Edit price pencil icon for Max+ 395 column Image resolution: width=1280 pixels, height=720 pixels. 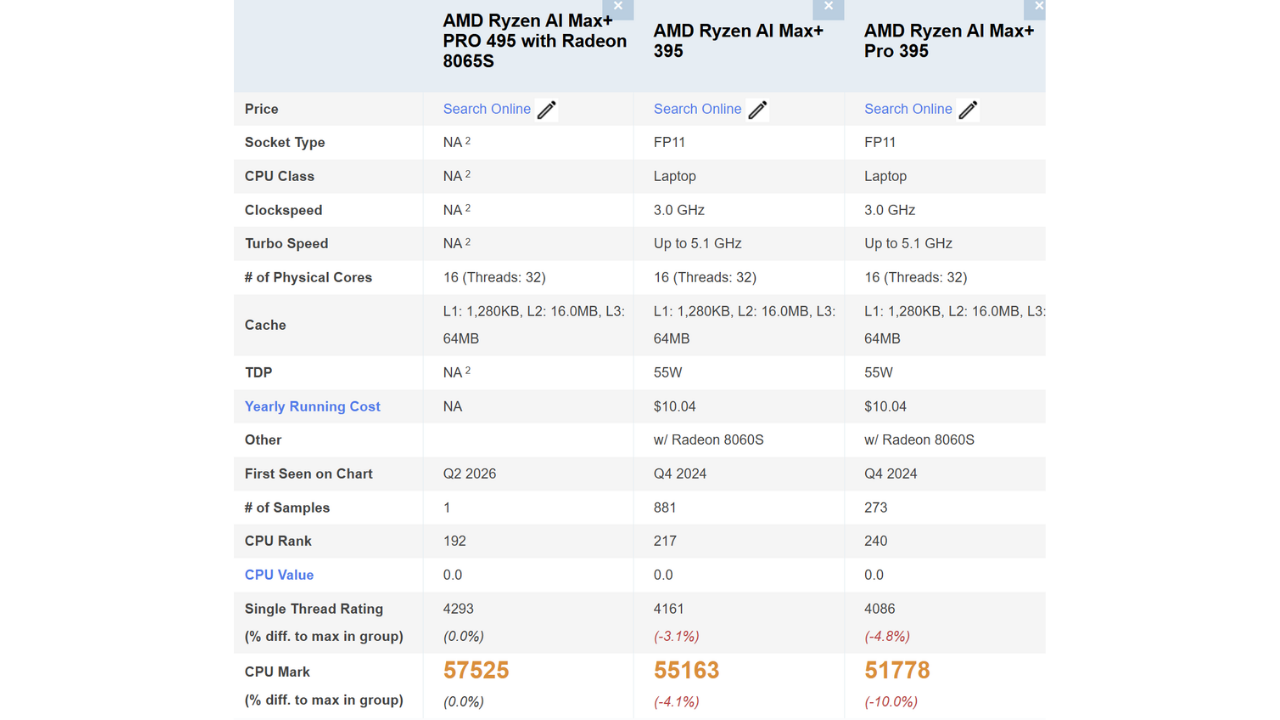coord(757,110)
